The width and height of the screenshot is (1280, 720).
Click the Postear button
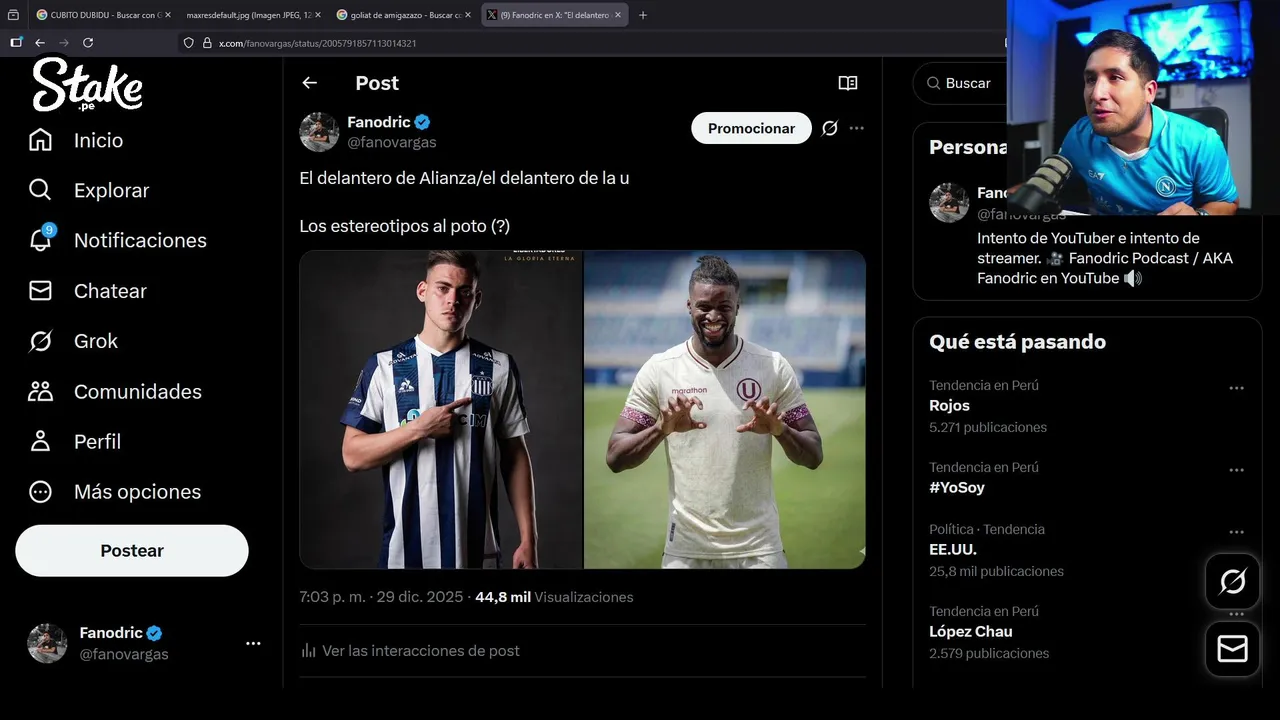pyautogui.click(x=132, y=551)
